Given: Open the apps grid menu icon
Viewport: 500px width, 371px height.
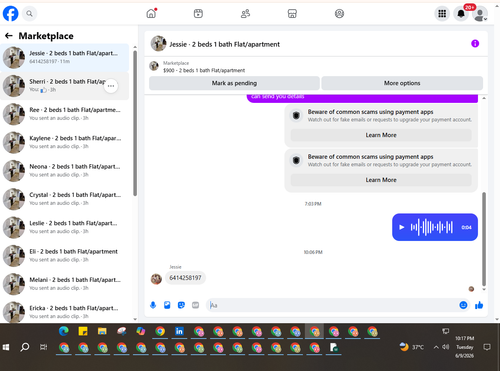Looking at the screenshot, I should point(442,14).
